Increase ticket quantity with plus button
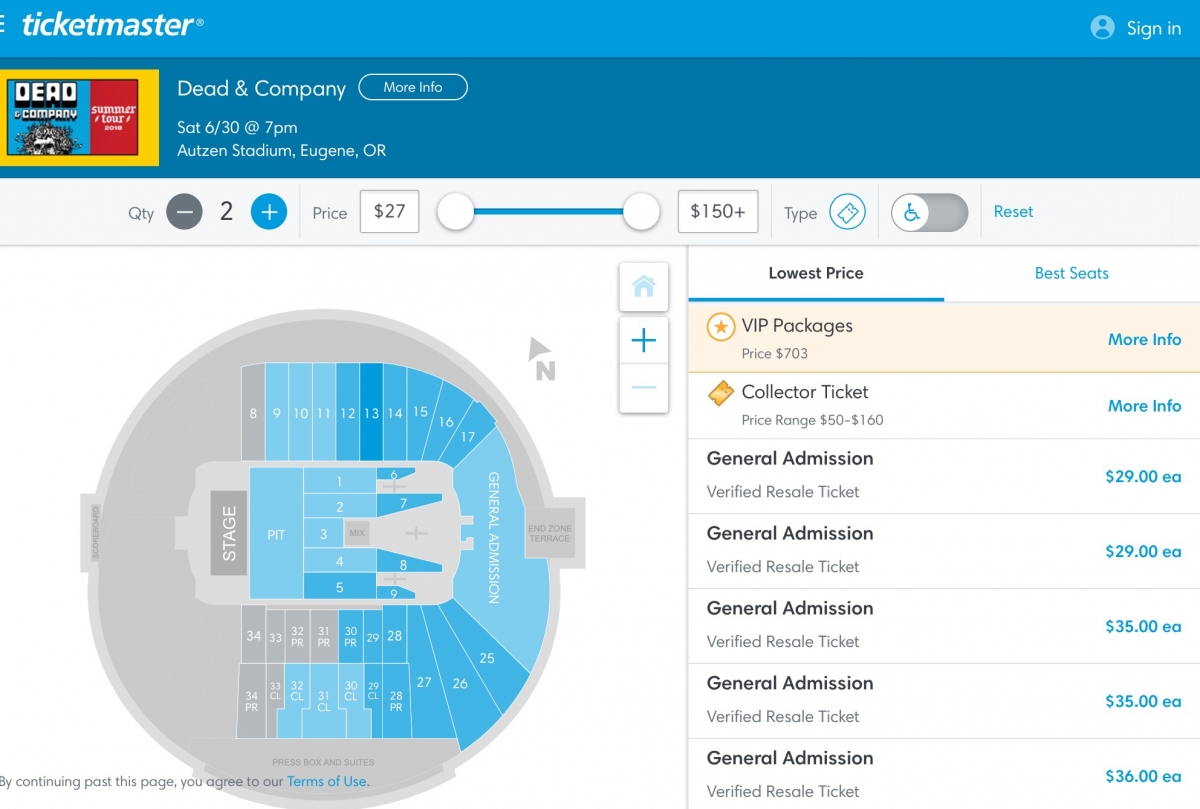 [268, 212]
